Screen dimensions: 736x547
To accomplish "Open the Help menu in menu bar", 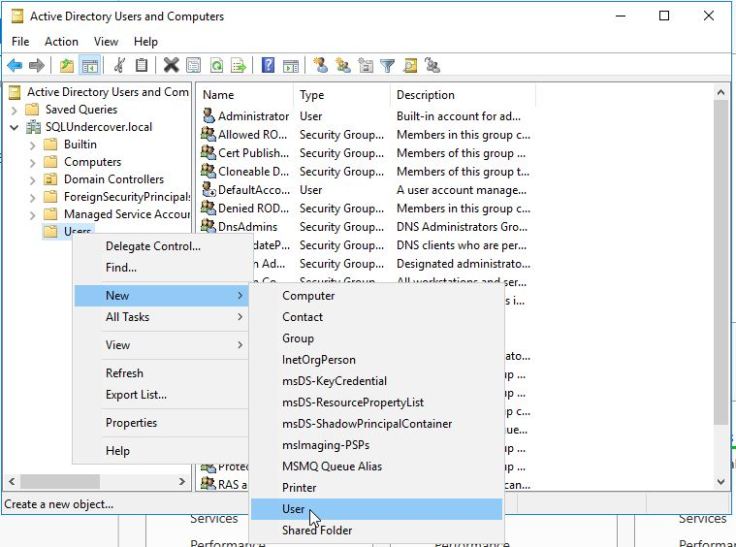I will (146, 41).
